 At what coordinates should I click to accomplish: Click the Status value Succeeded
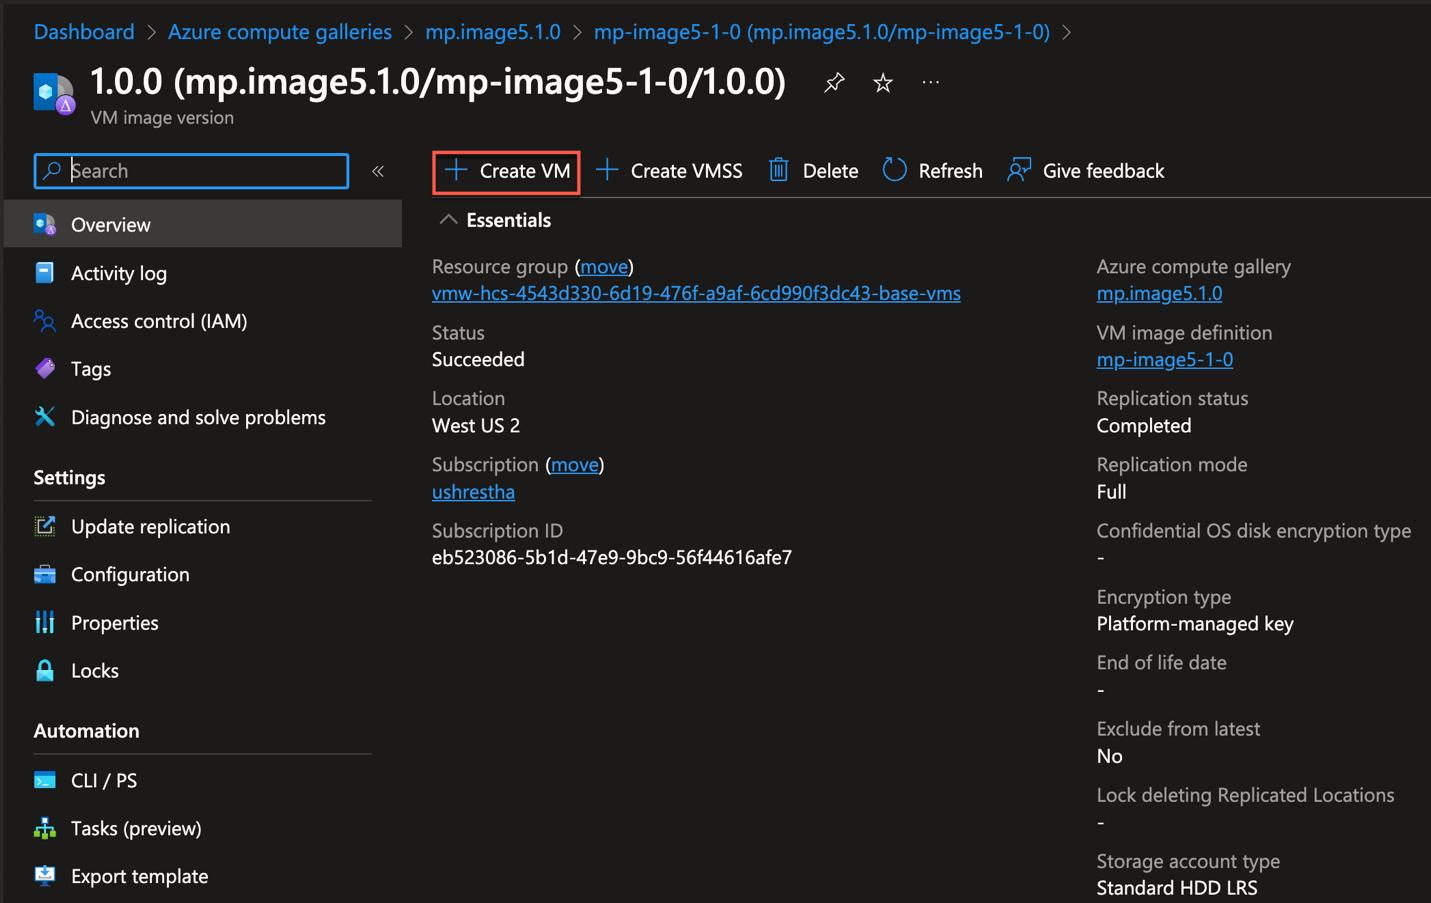478,359
